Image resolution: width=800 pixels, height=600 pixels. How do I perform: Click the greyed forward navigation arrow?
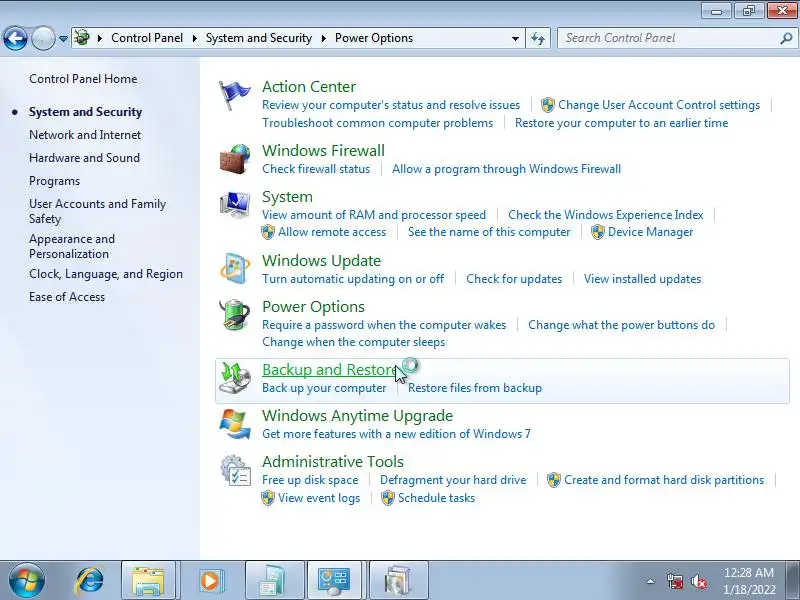(x=43, y=38)
